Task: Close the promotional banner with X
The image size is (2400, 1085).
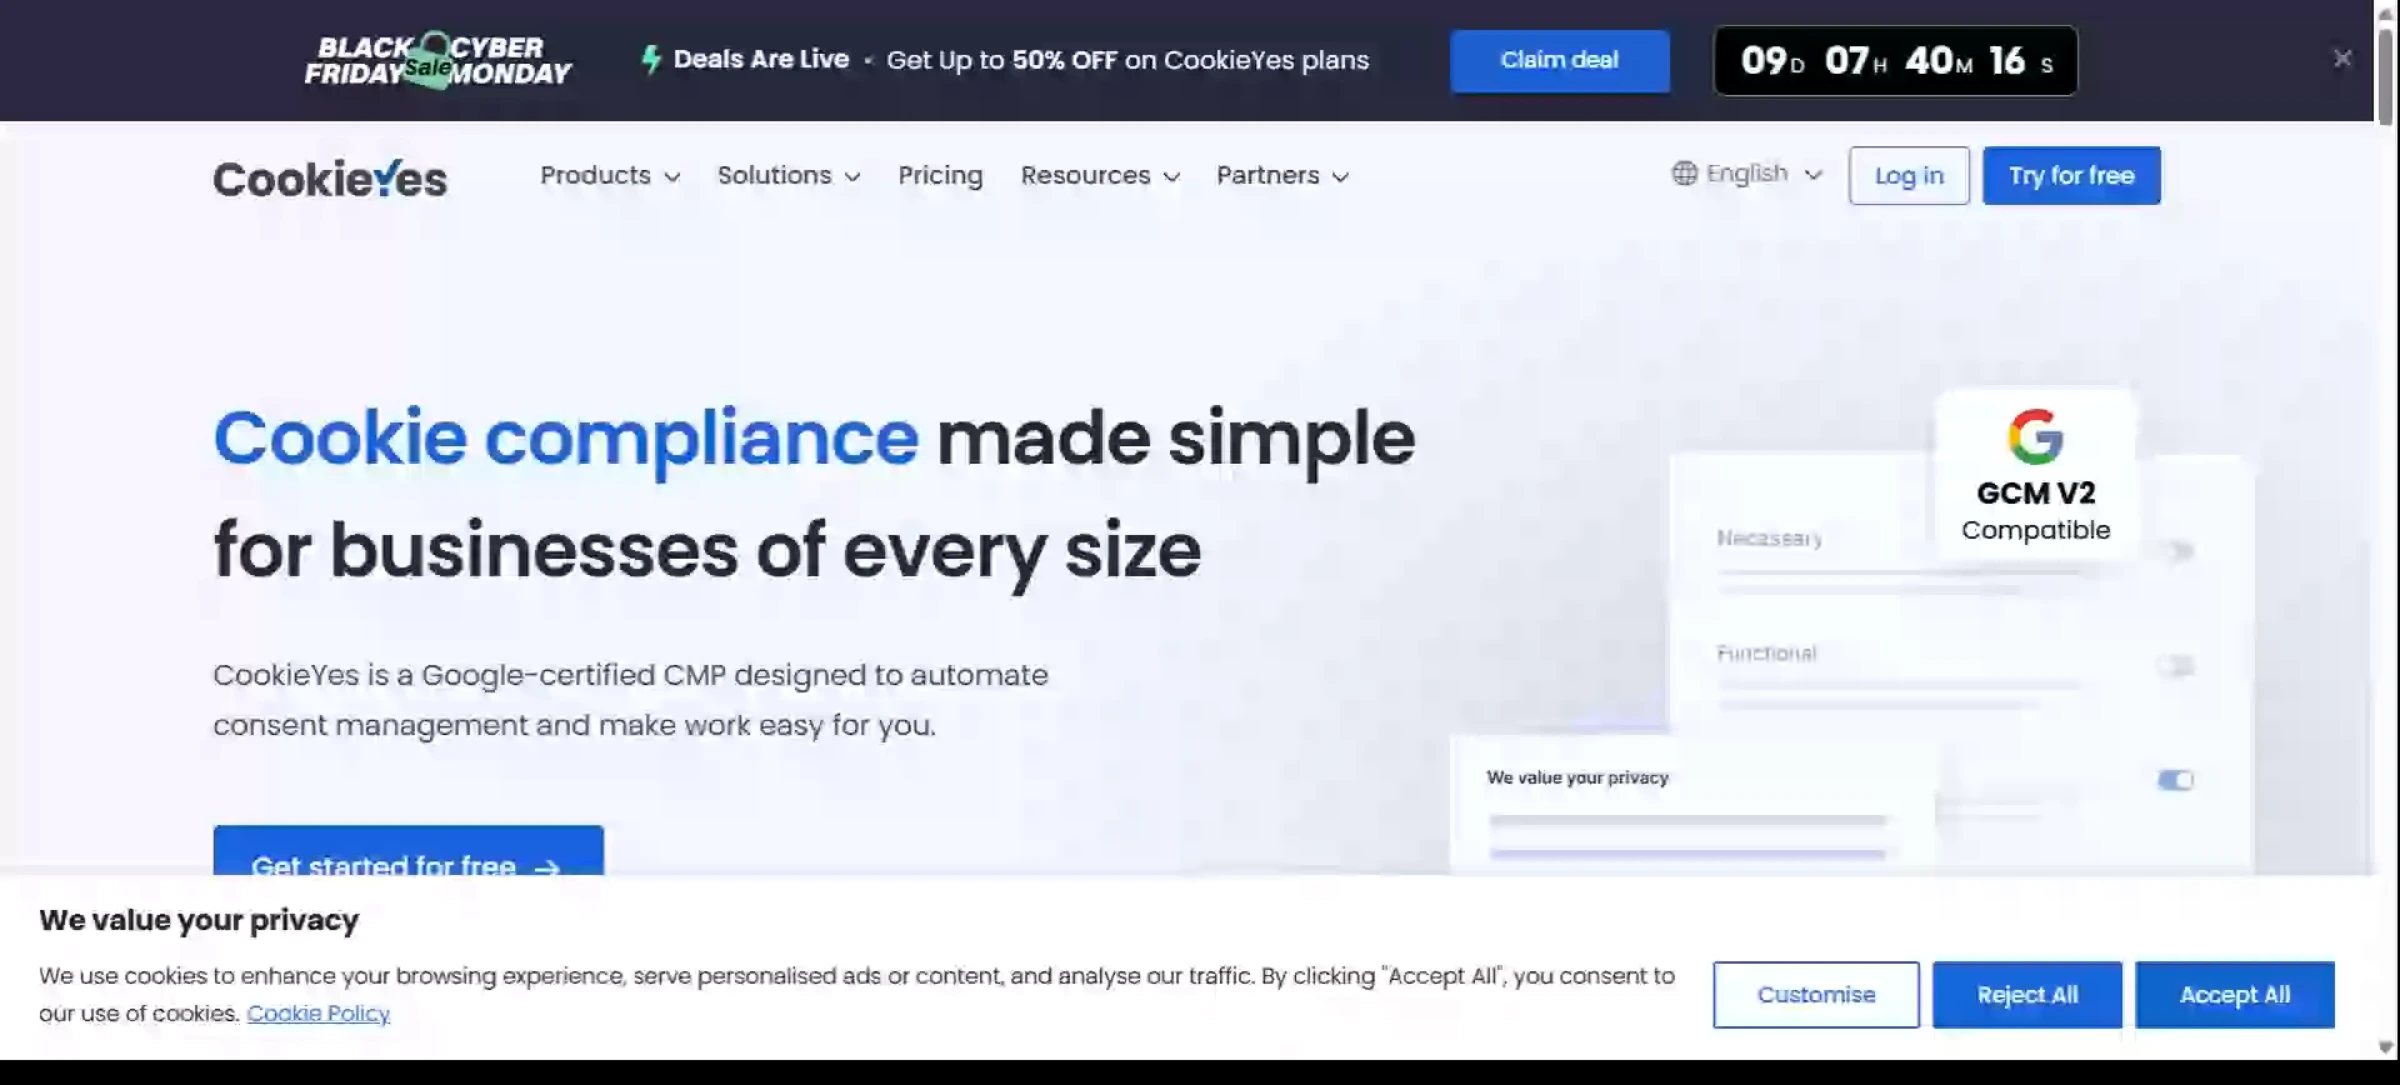Action: tap(2342, 59)
